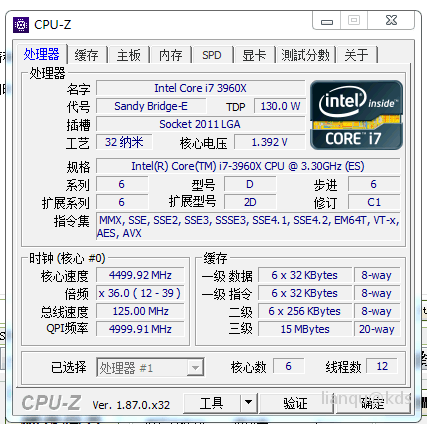The height and width of the screenshot is (424, 427).
Task: Click the technology value 32 纳米
Action: [124, 142]
